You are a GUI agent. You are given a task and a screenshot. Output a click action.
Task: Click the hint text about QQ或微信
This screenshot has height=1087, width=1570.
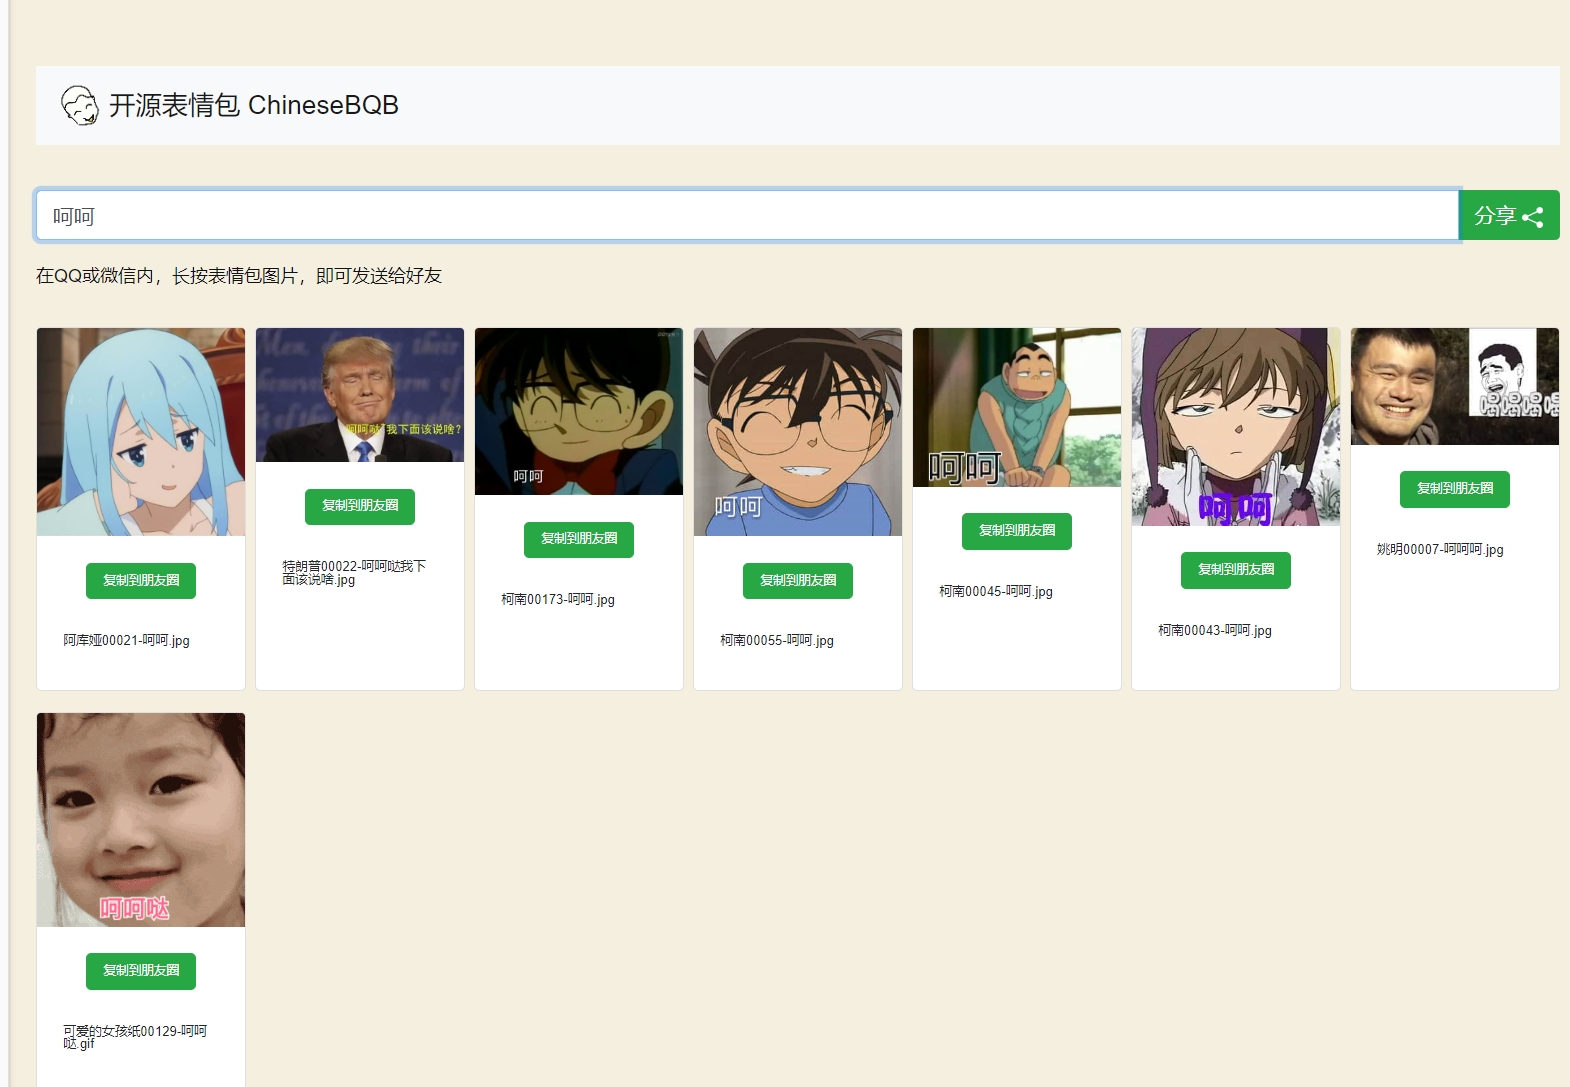click(239, 276)
